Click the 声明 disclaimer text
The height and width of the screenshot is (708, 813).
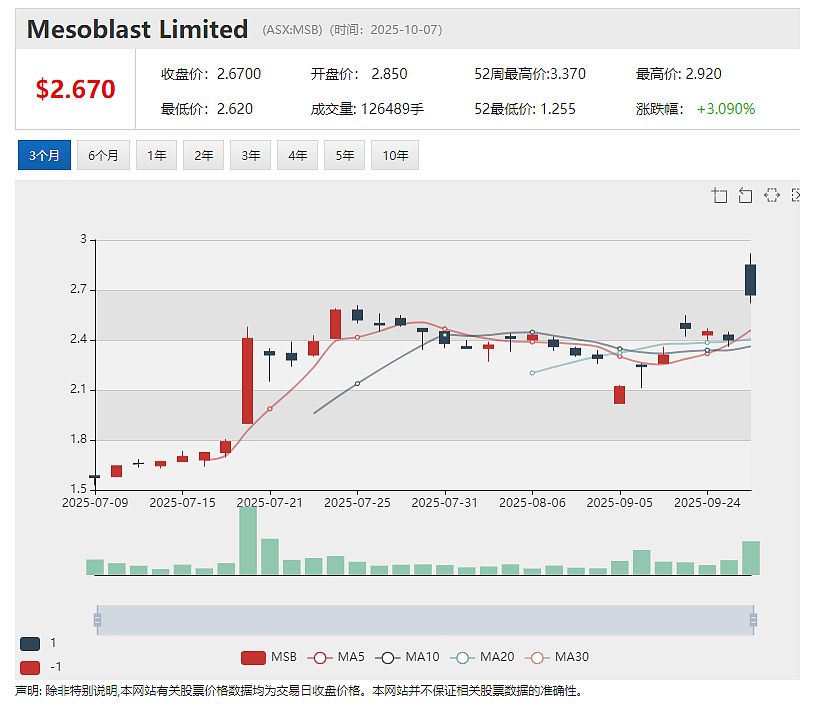pos(299,691)
